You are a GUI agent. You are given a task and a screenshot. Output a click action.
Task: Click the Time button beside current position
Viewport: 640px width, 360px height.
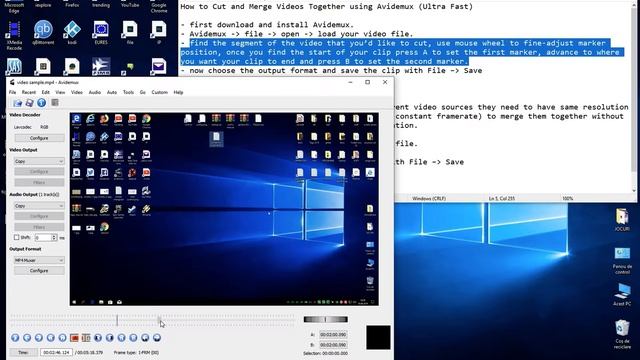pos(23,352)
